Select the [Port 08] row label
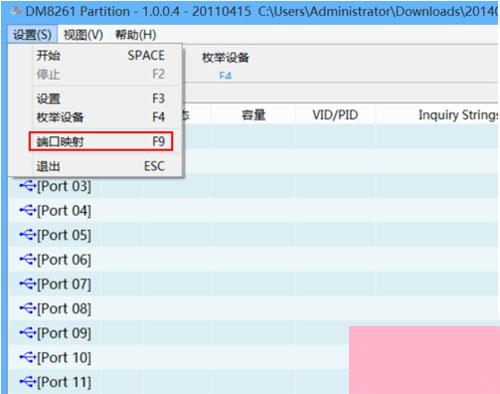This screenshot has width=500, height=394. [x=64, y=308]
